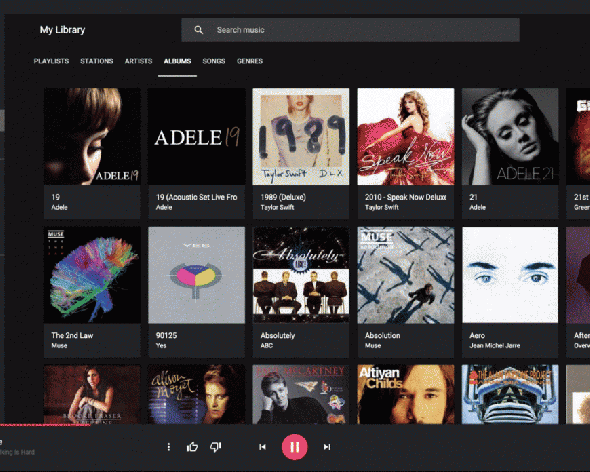Viewport: 590px width, 472px height.
Task: Open the Alan Parsons Project album cover
Action: coord(510,394)
